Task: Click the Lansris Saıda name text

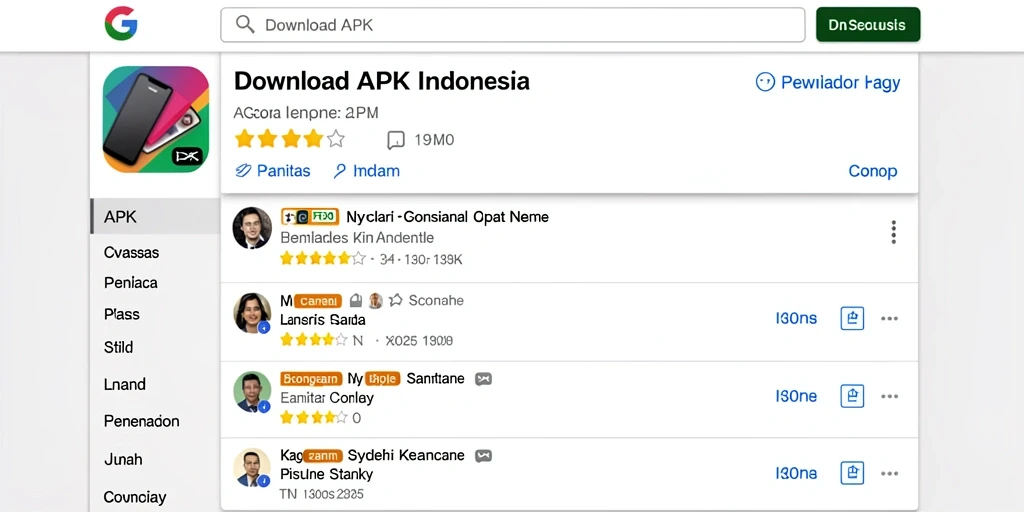Action: pos(323,320)
